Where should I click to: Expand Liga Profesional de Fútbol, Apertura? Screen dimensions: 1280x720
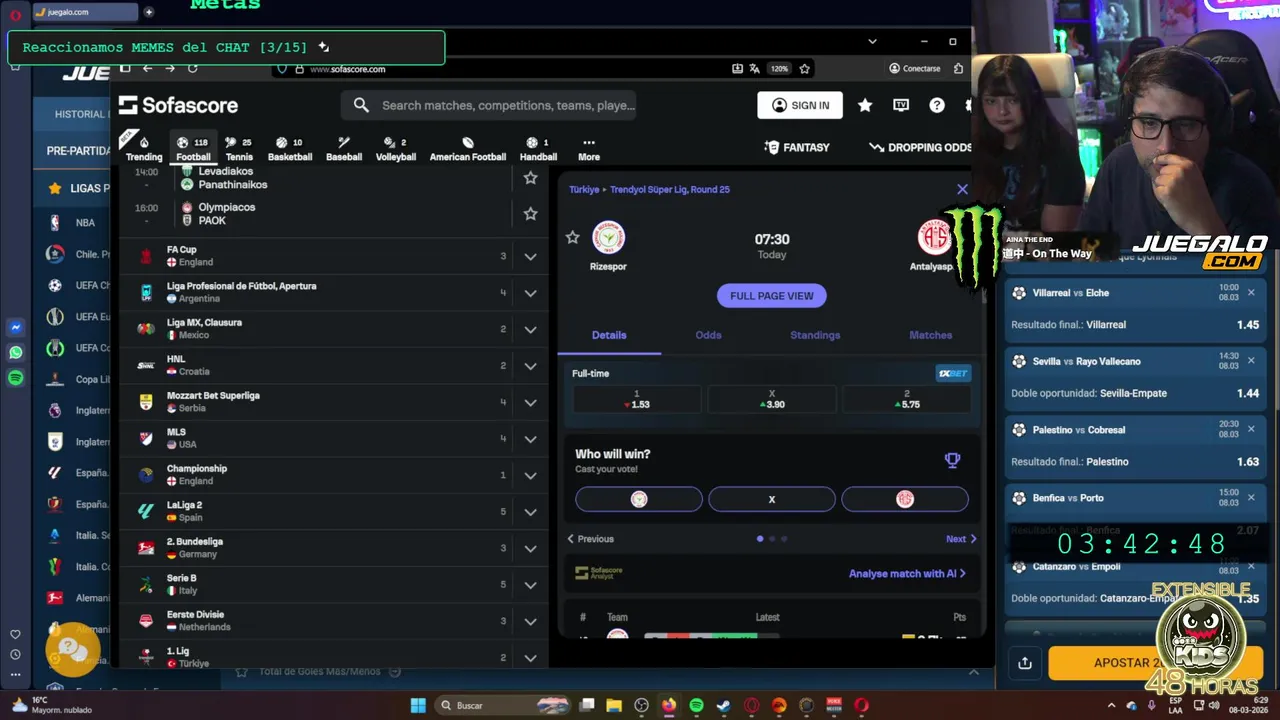click(531, 293)
